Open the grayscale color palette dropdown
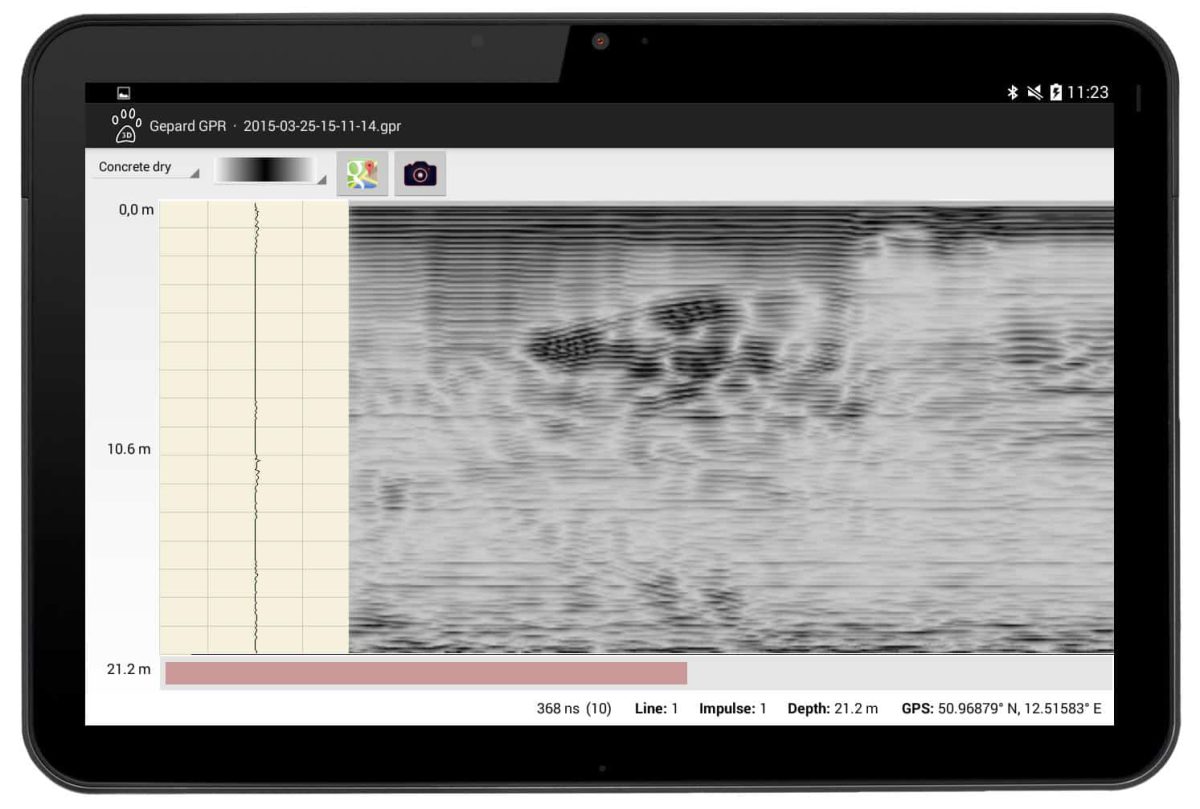Image resolution: width=1200 pixels, height=809 pixels. pos(270,170)
